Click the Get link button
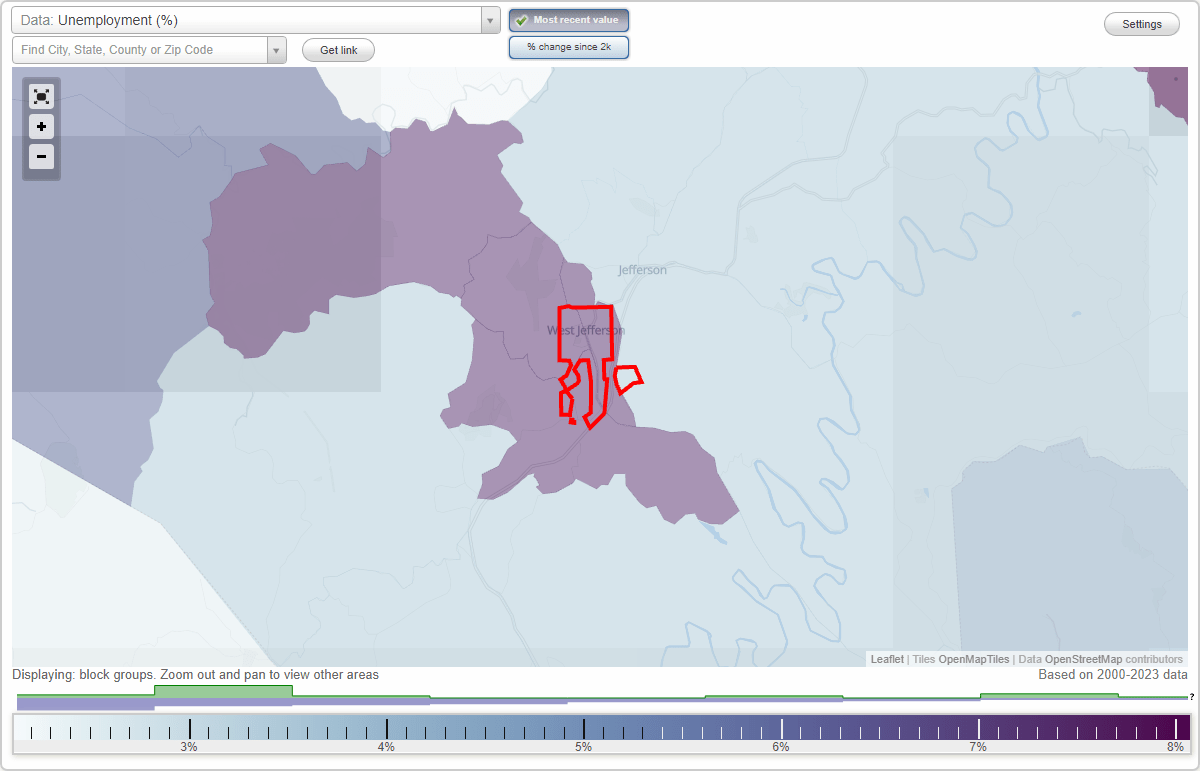Image resolution: width=1200 pixels, height=771 pixels. [337, 49]
